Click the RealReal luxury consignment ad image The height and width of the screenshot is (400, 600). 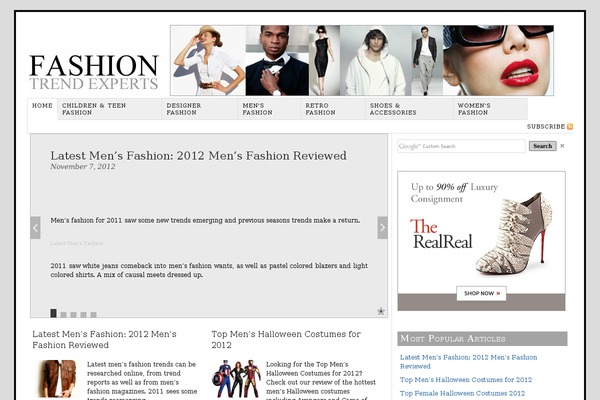[481, 241]
